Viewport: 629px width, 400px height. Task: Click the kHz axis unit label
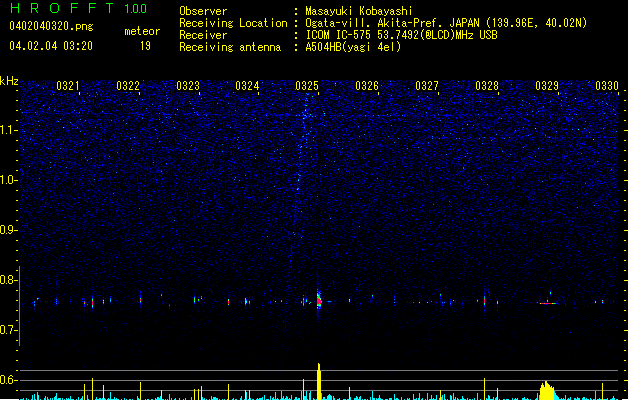click(9, 81)
